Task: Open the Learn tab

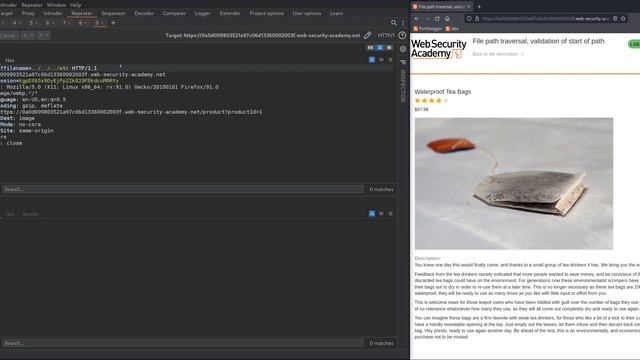Action: [336, 13]
